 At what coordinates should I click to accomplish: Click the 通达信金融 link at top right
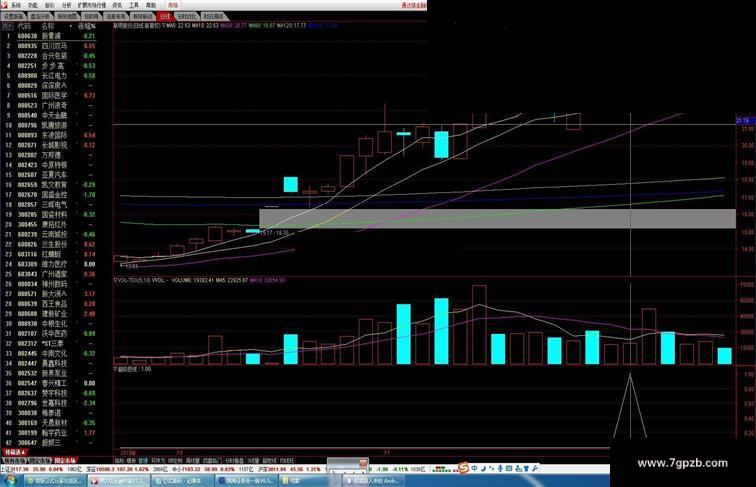point(414,5)
